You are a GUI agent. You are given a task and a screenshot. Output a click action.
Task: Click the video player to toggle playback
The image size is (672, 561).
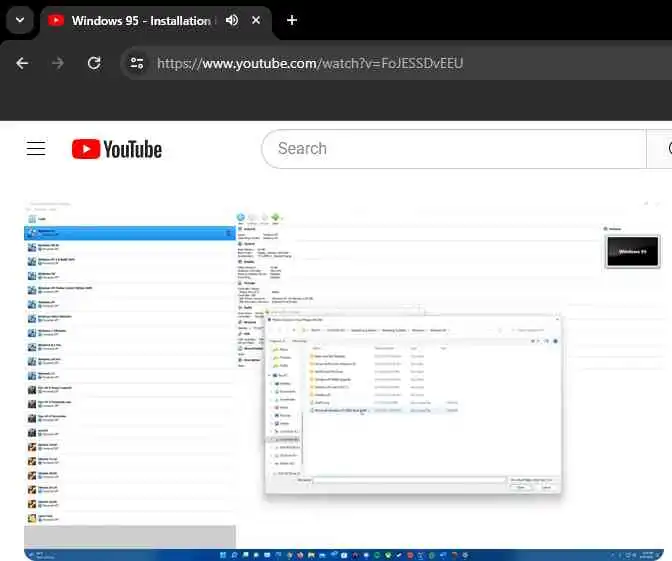point(344,379)
